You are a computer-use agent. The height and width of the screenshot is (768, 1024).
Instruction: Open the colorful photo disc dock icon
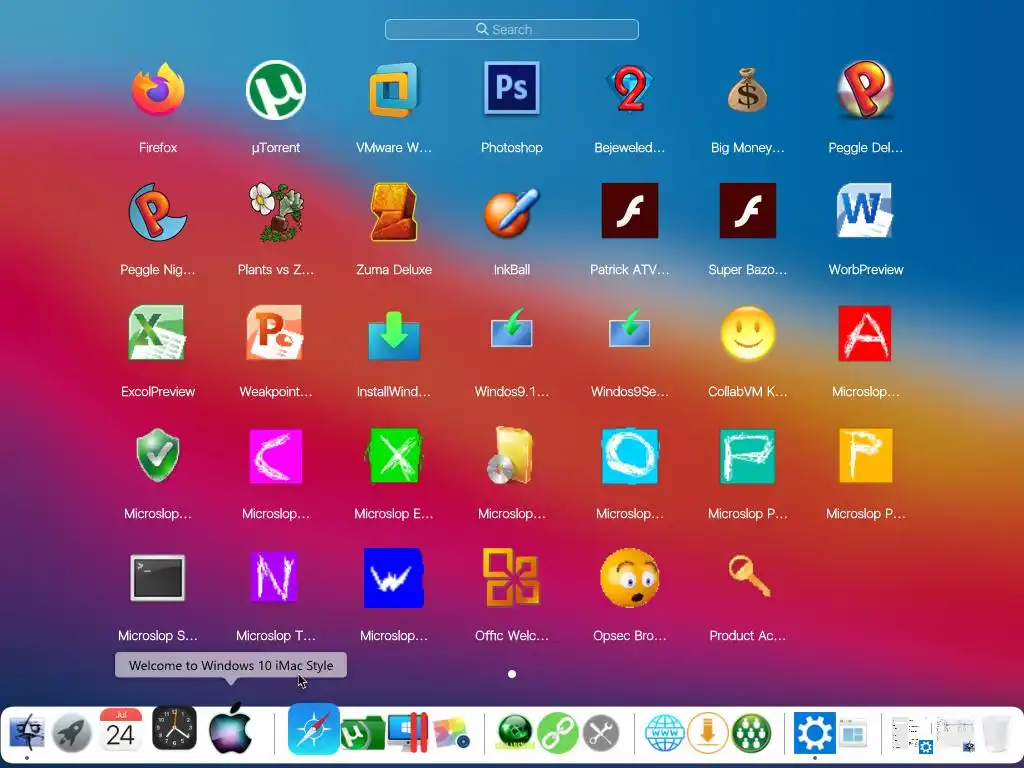coord(452,733)
